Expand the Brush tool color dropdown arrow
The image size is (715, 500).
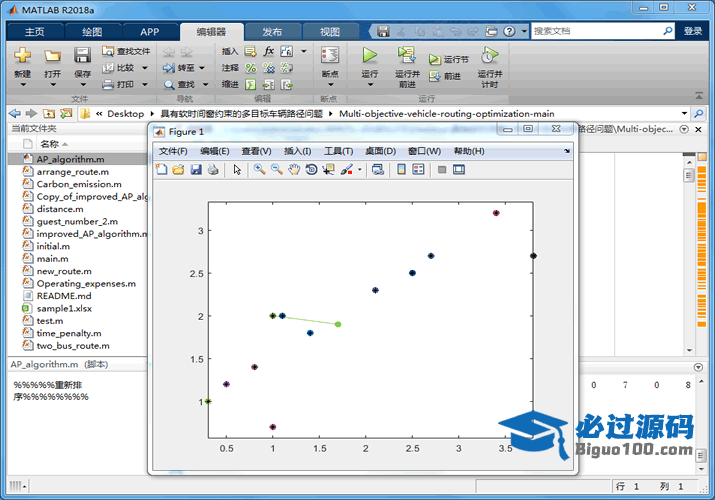click(x=360, y=170)
